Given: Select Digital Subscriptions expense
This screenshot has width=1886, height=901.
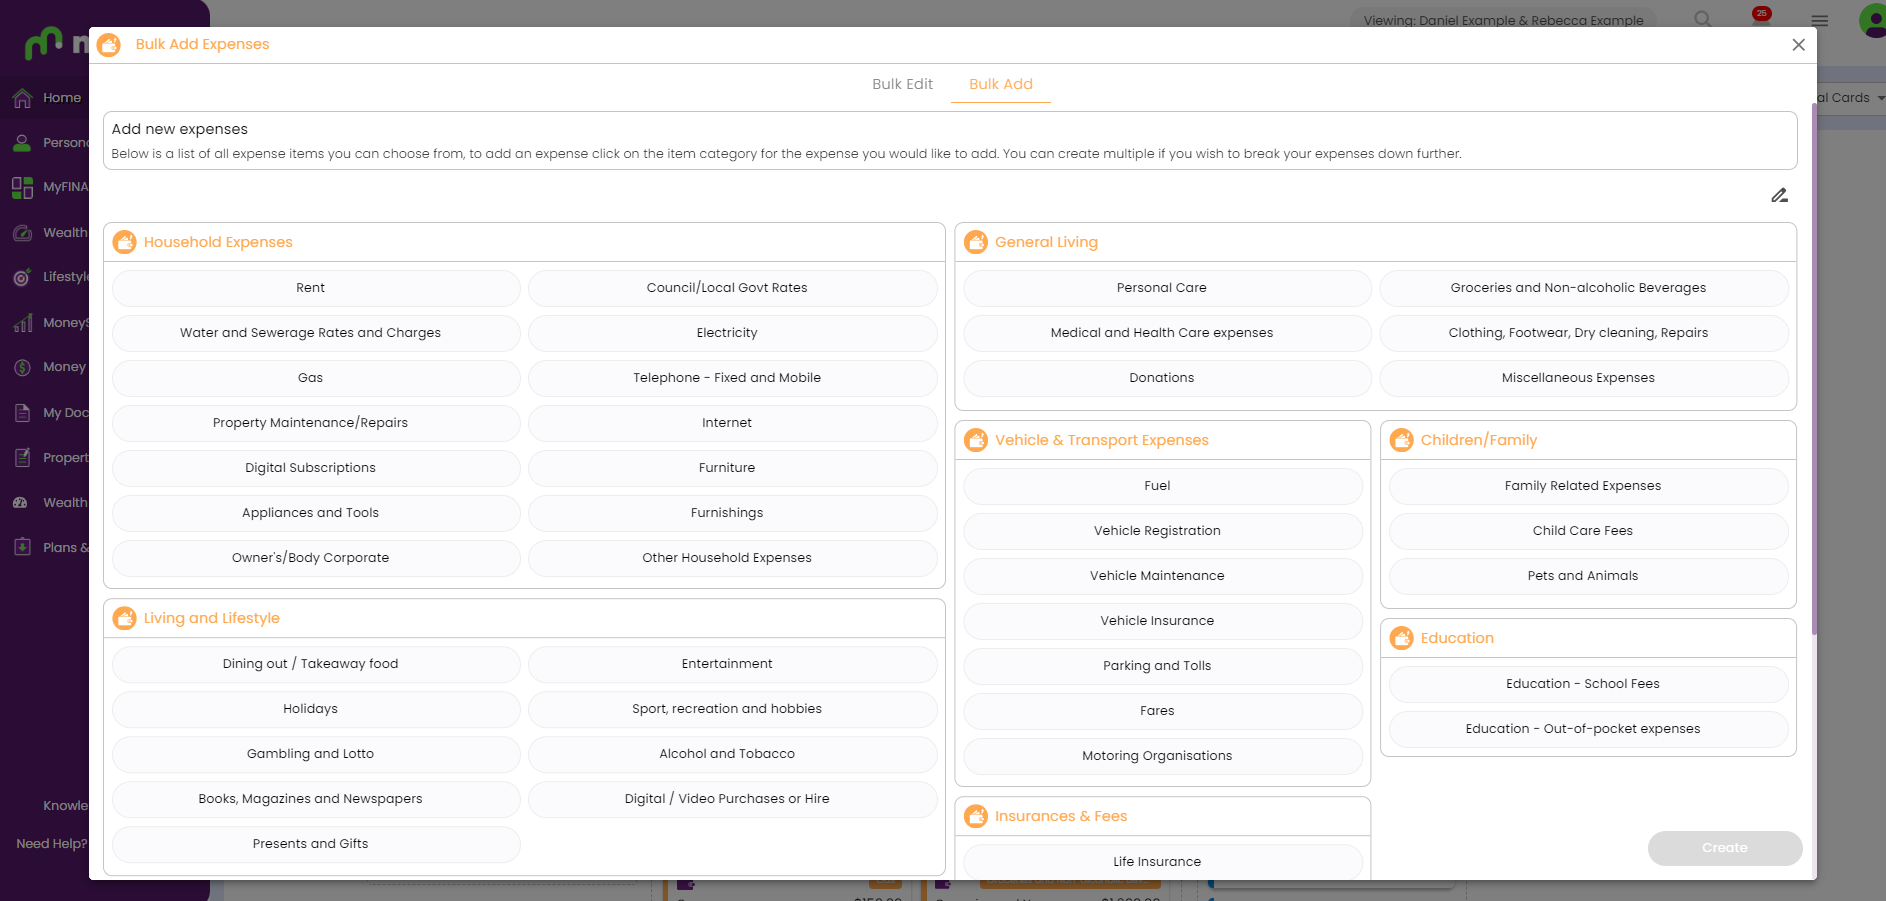Looking at the screenshot, I should [316, 468].
